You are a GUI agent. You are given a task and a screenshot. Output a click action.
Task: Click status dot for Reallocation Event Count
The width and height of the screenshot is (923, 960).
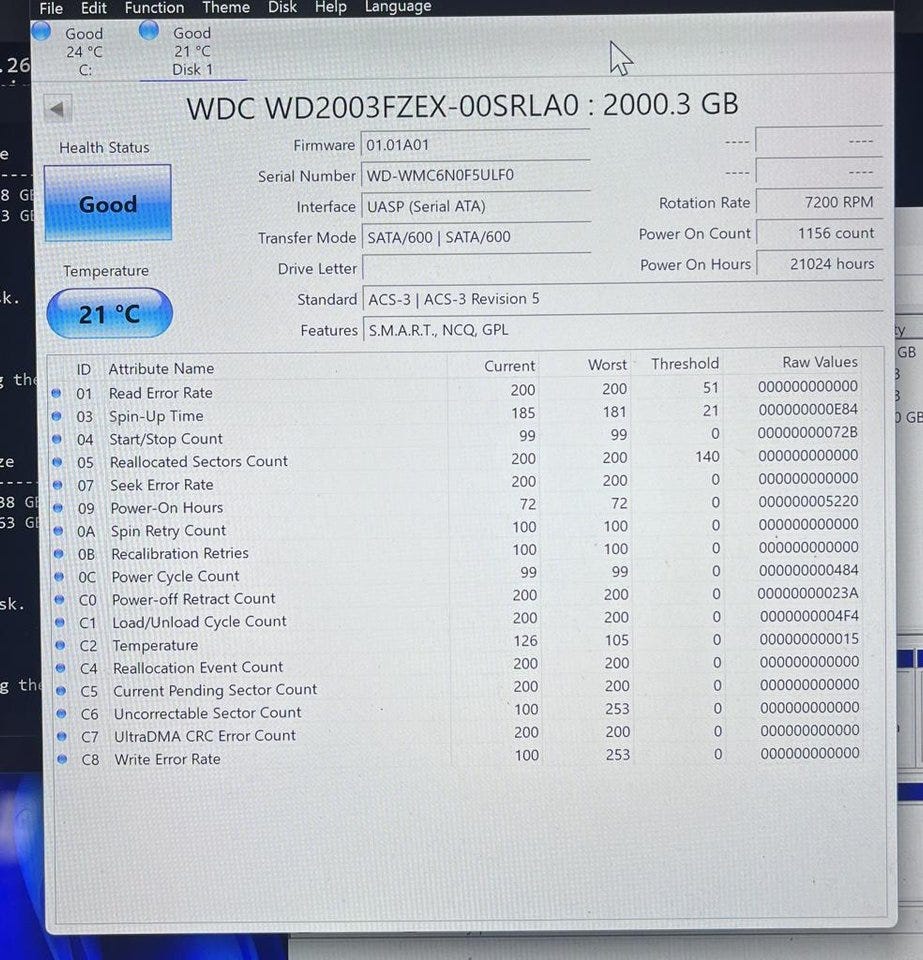61,668
